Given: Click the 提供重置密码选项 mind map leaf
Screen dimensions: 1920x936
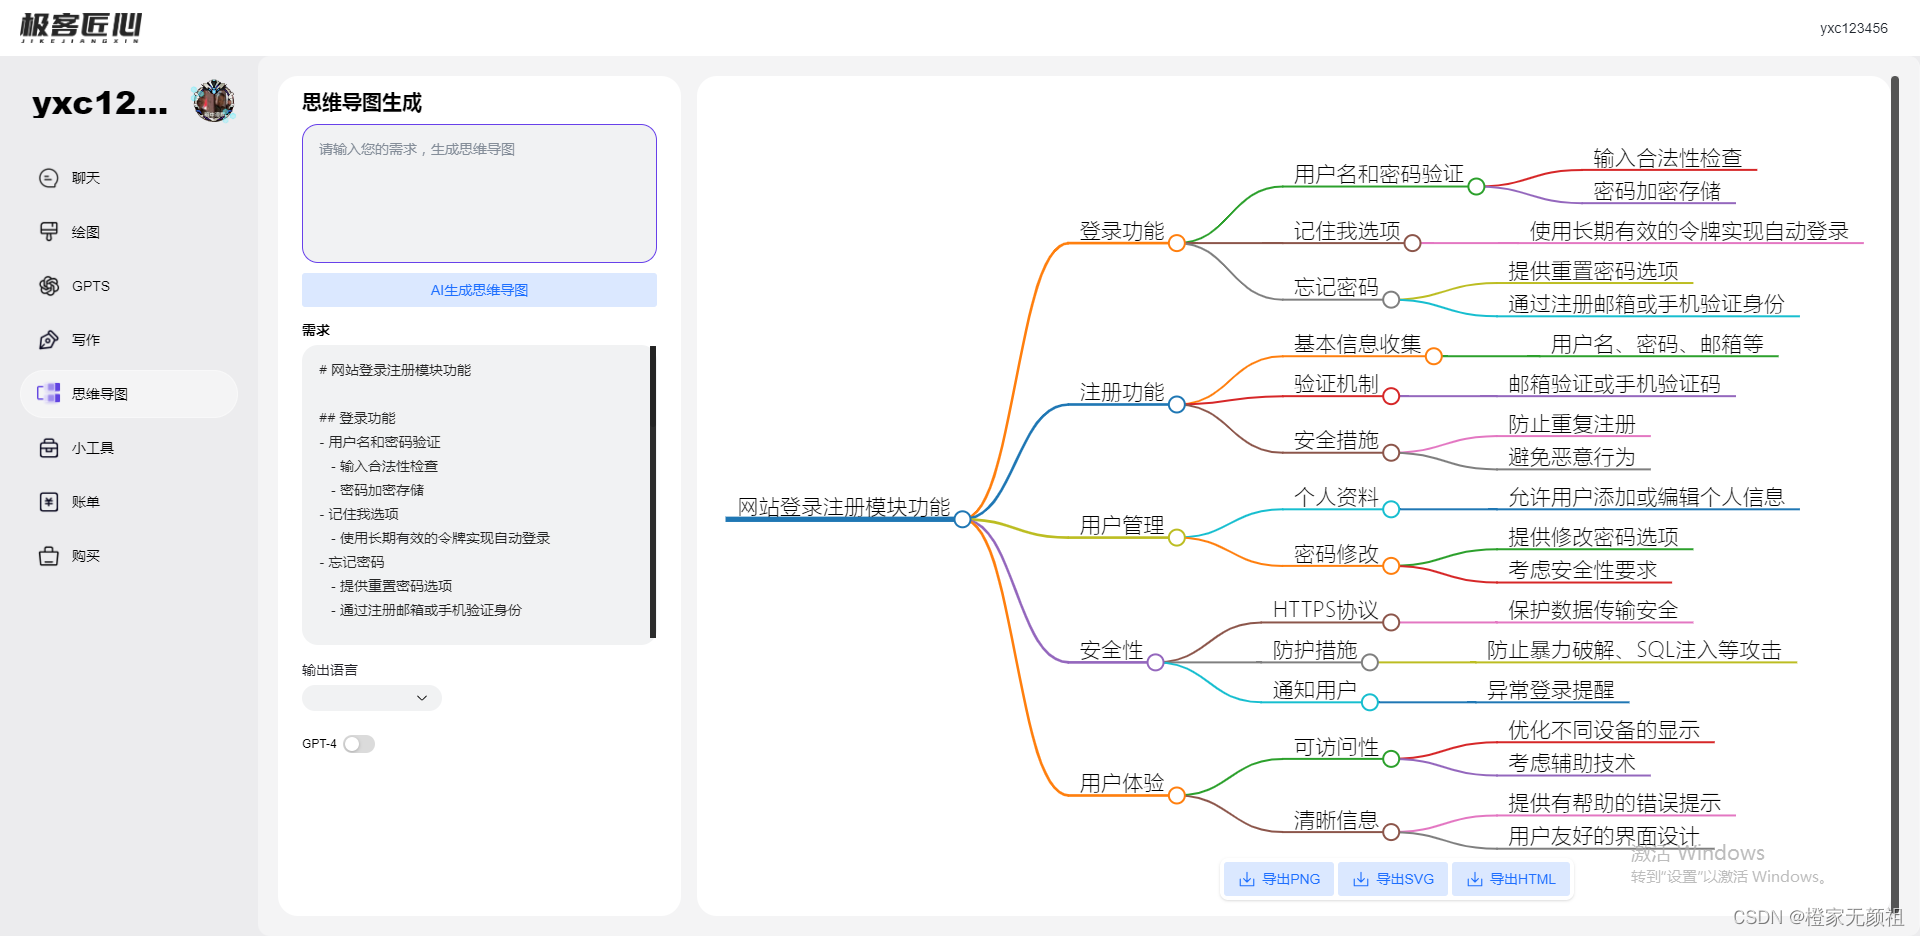Looking at the screenshot, I should [x=1593, y=271].
